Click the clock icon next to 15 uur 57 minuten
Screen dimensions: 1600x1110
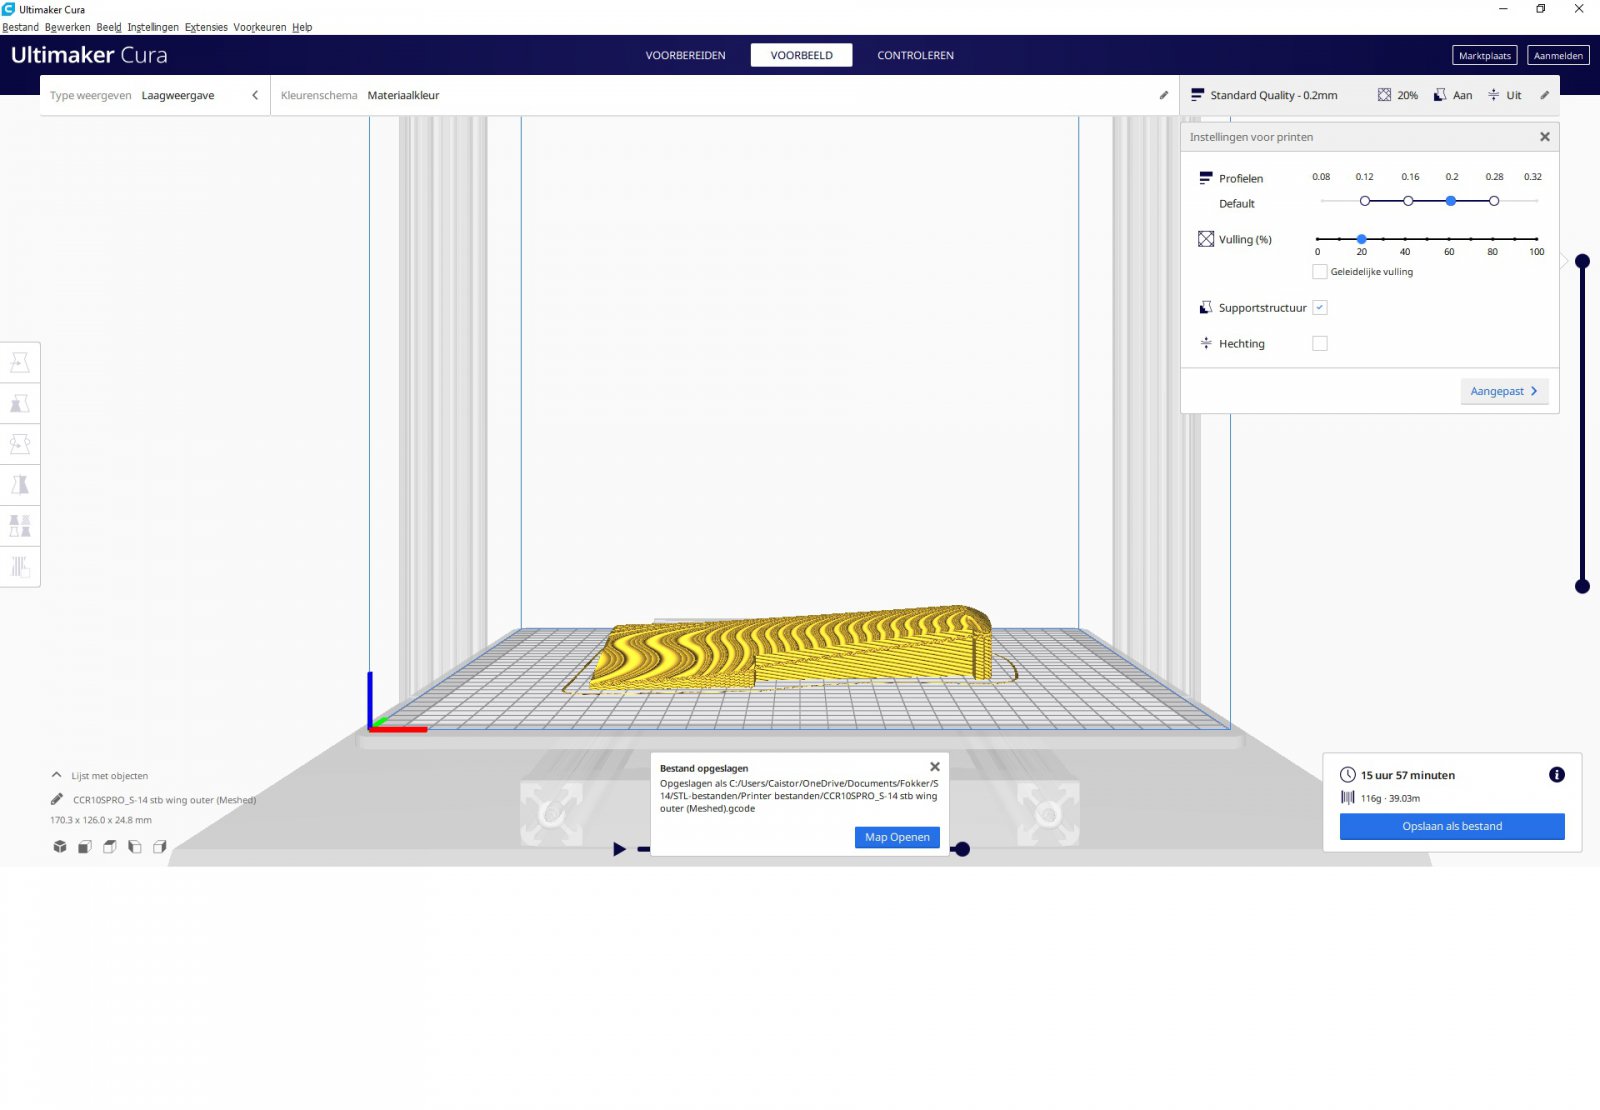1348,775
